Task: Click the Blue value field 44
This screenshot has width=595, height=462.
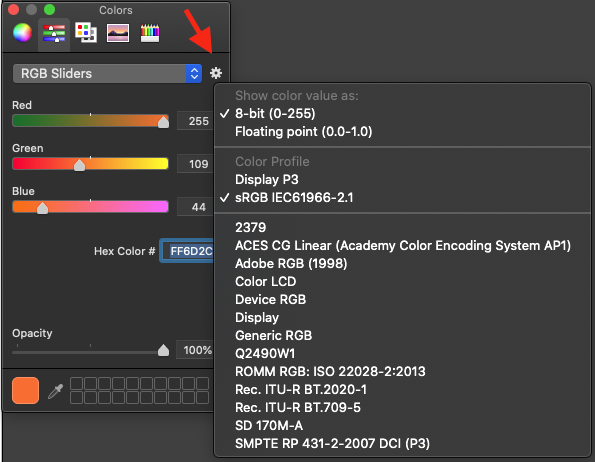Action: (x=196, y=207)
